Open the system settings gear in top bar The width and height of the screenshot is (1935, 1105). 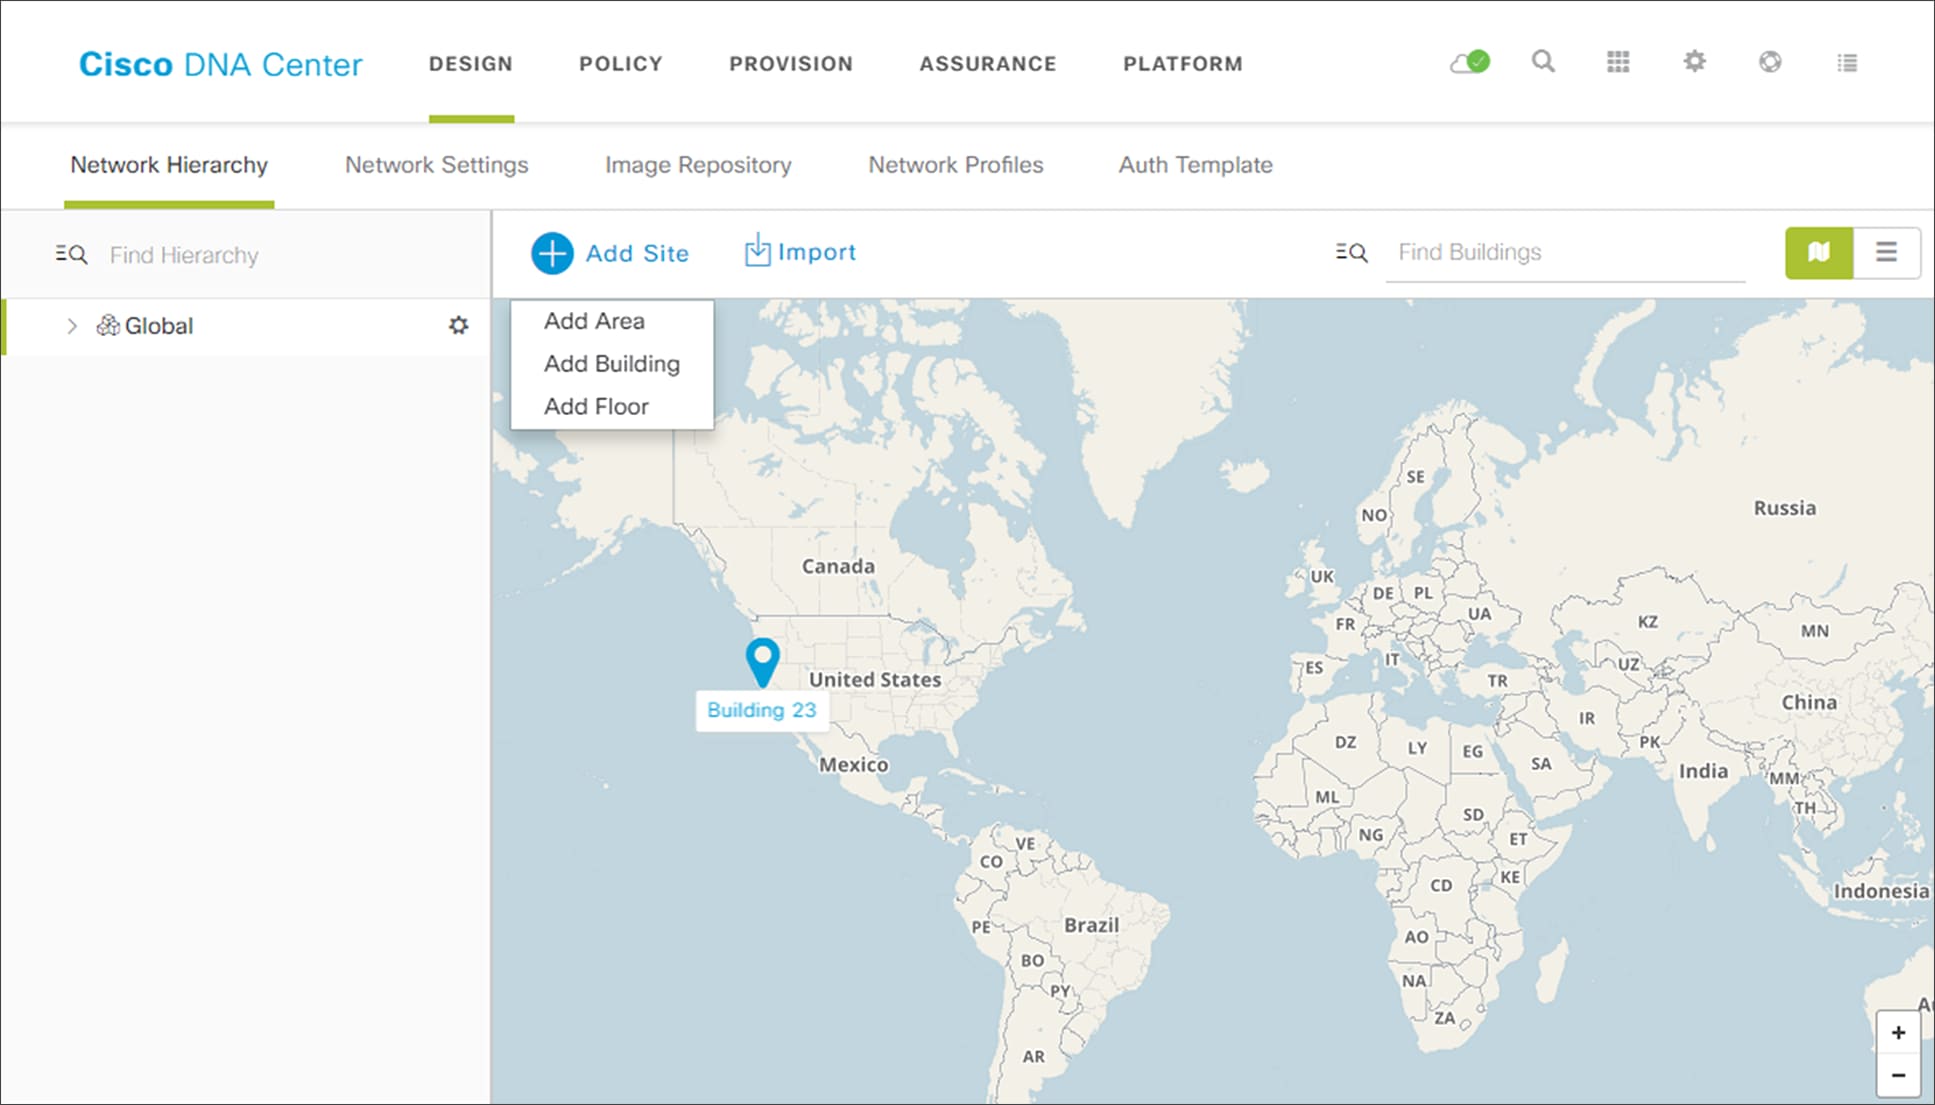[1694, 62]
